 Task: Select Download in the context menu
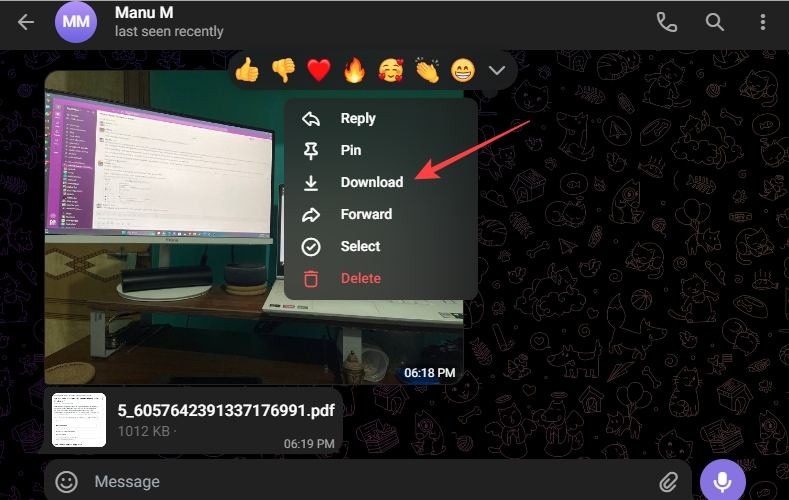371,182
